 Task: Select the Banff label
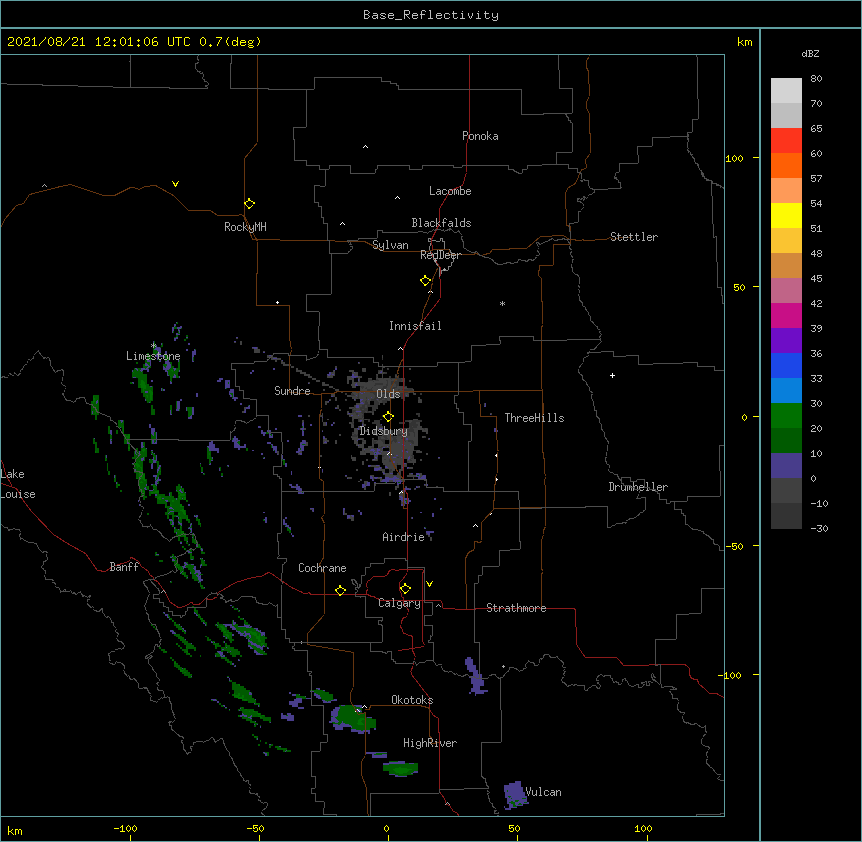click(x=124, y=567)
